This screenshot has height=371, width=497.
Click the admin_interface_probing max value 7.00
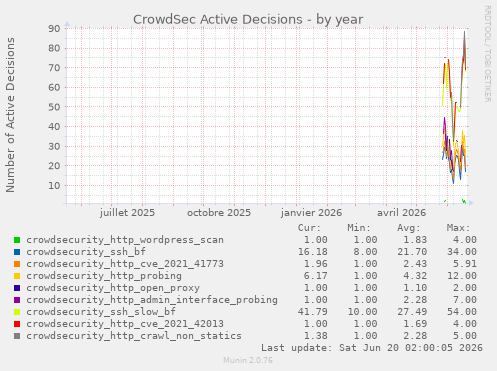[465, 300]
